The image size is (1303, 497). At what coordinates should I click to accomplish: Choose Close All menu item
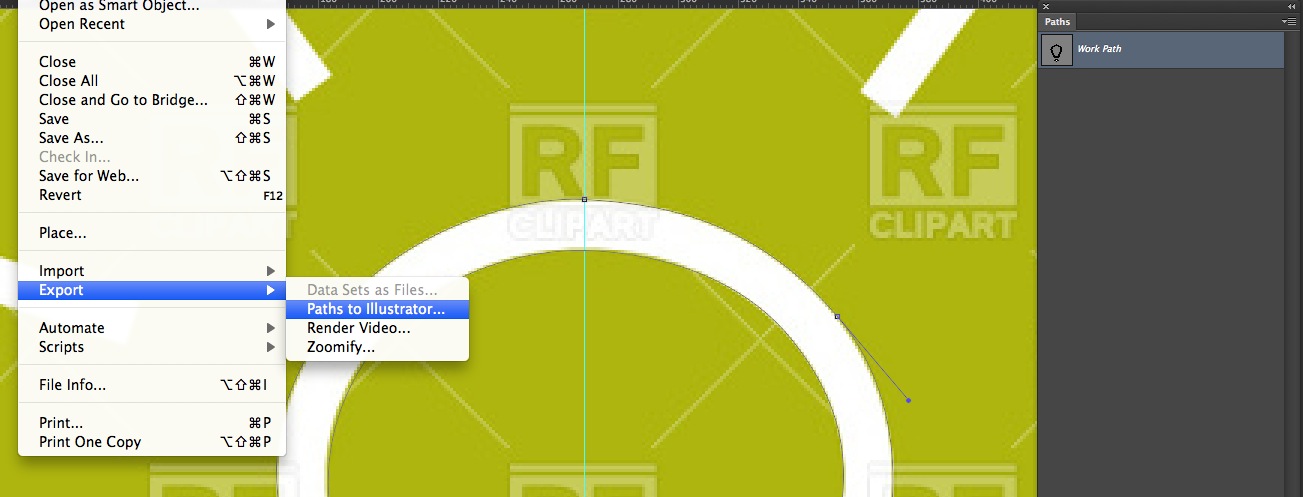coord(152,81)
